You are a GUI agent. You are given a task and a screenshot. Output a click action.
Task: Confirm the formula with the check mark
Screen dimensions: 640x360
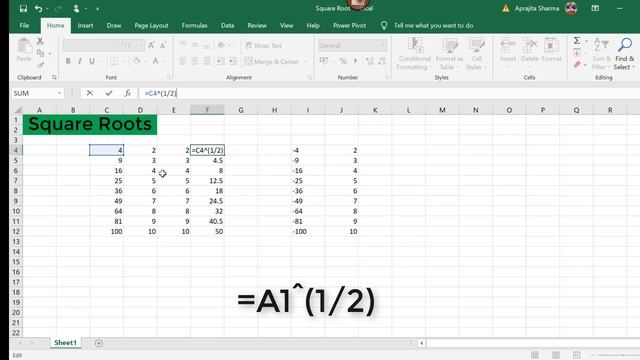[109, 93]
